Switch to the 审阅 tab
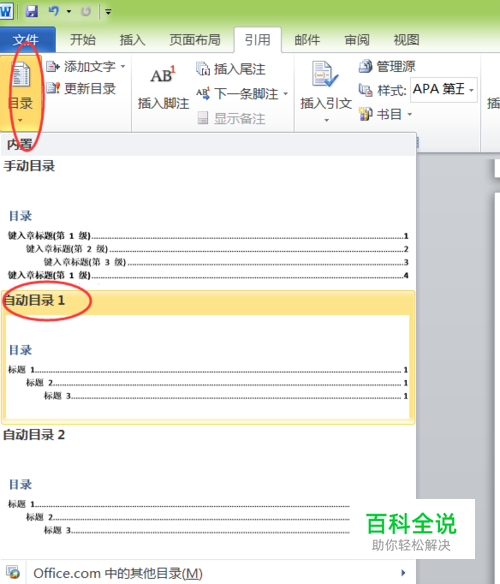This screenshot has height=584, width=500. coord(357,40)
